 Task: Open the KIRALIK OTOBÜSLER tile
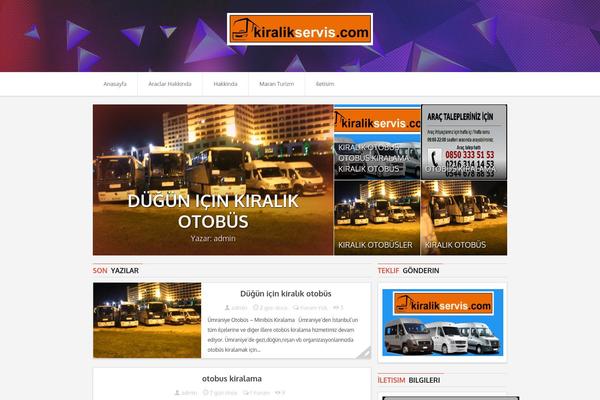coord(377,218)
